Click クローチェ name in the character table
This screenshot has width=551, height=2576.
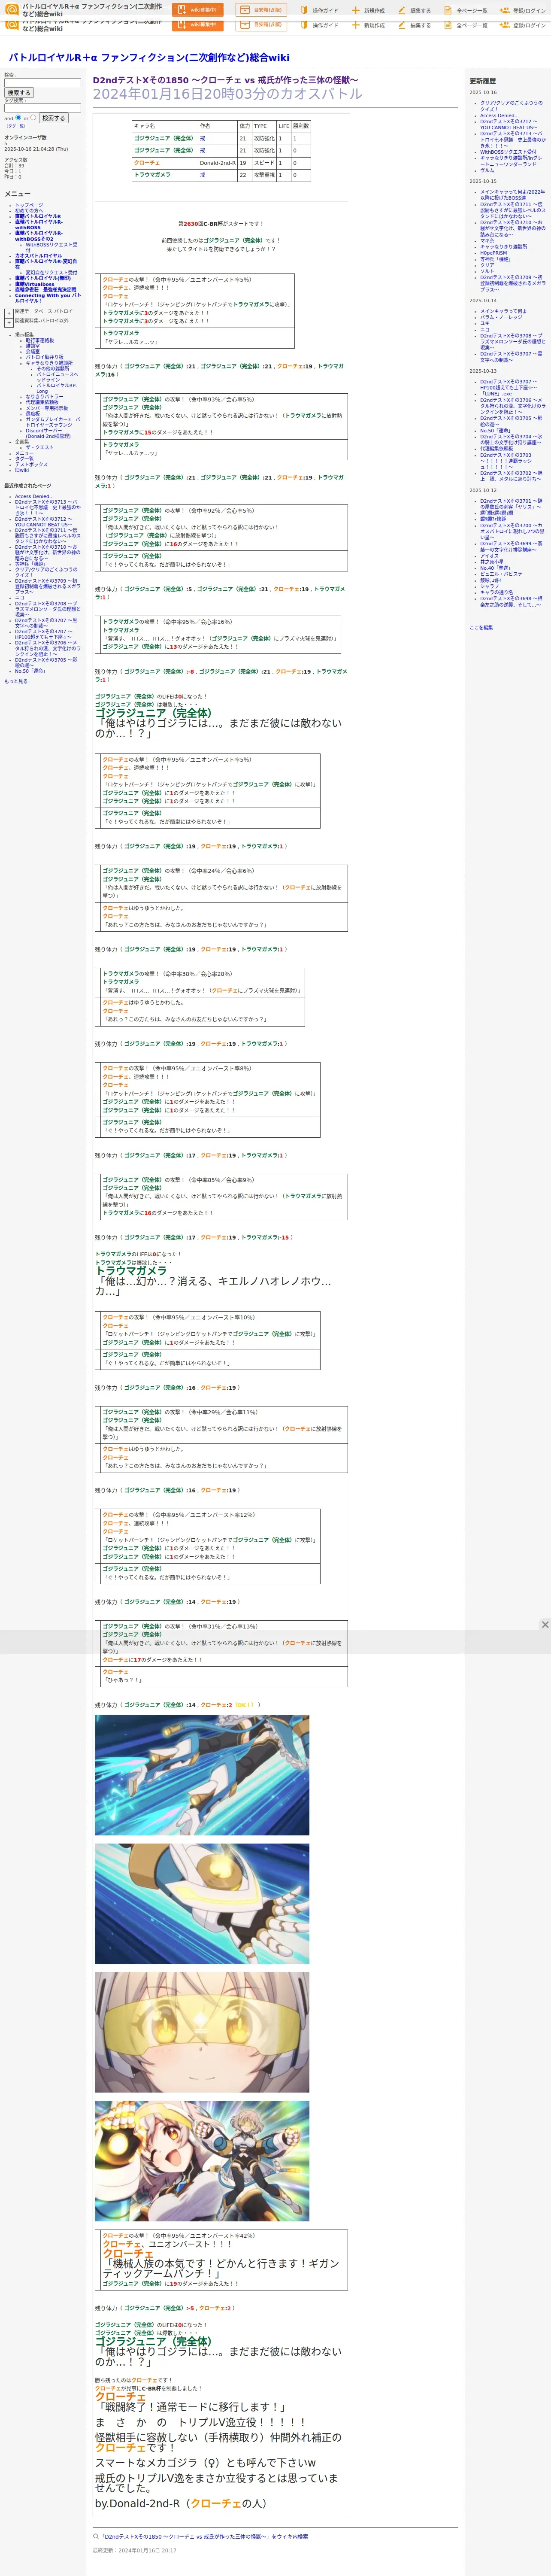point(147,163)
